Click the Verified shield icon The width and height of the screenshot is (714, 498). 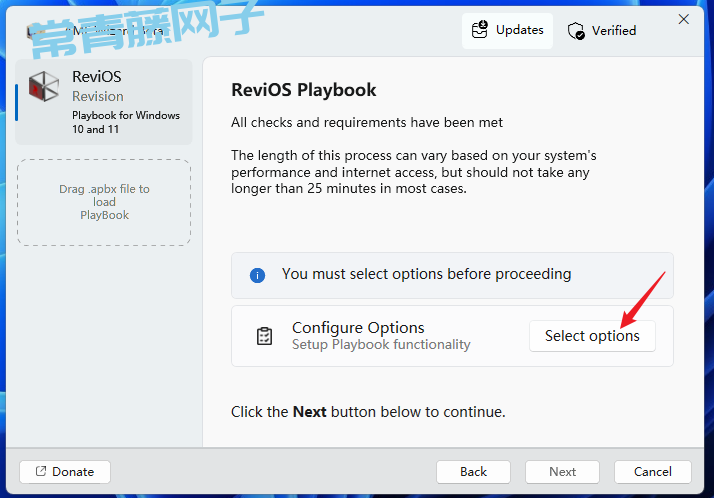pyautogui.click(x=576, y=31)
